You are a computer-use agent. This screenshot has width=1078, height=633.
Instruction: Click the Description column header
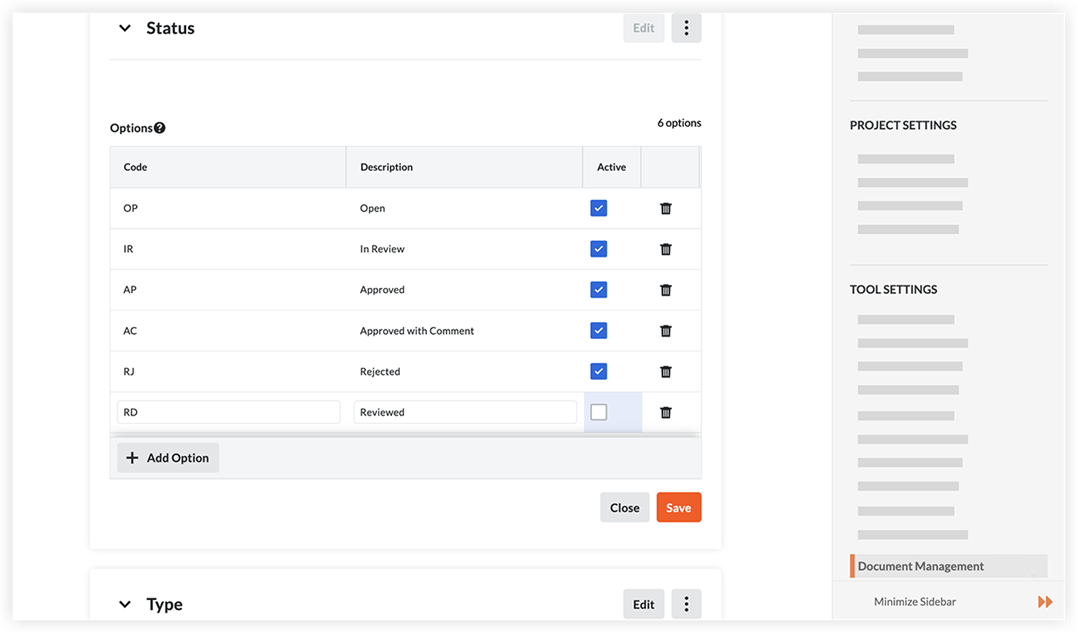click(x=464, y=167)
